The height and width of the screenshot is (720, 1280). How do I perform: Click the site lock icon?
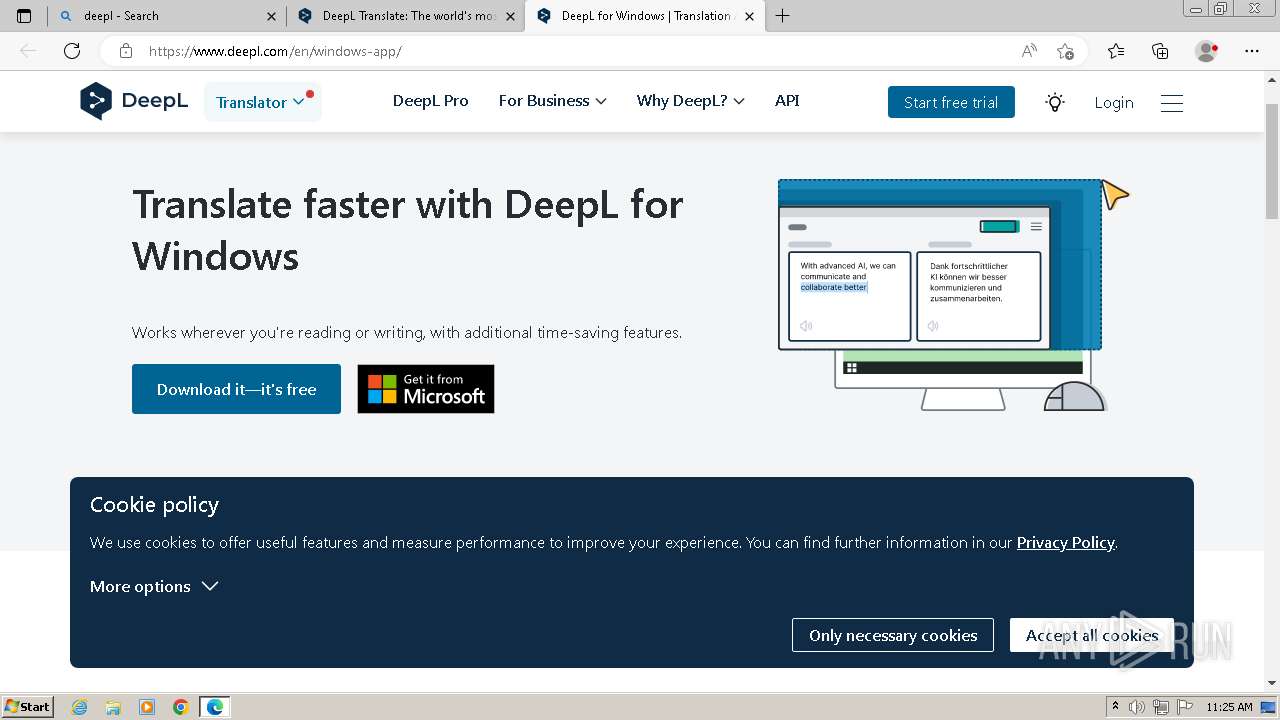(126, 51)
